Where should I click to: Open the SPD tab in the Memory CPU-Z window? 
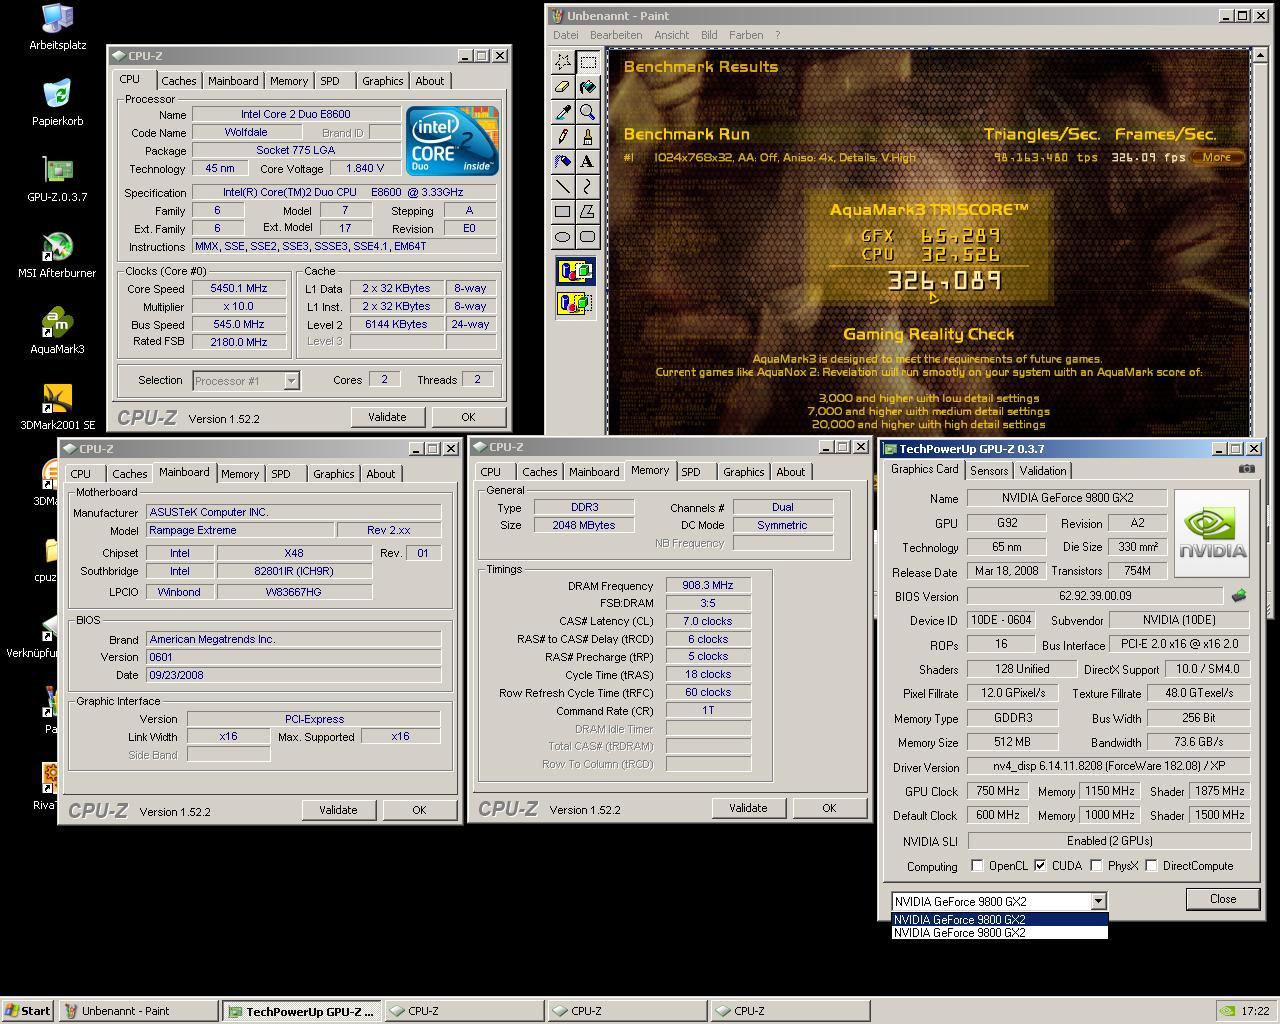[691, 472]
